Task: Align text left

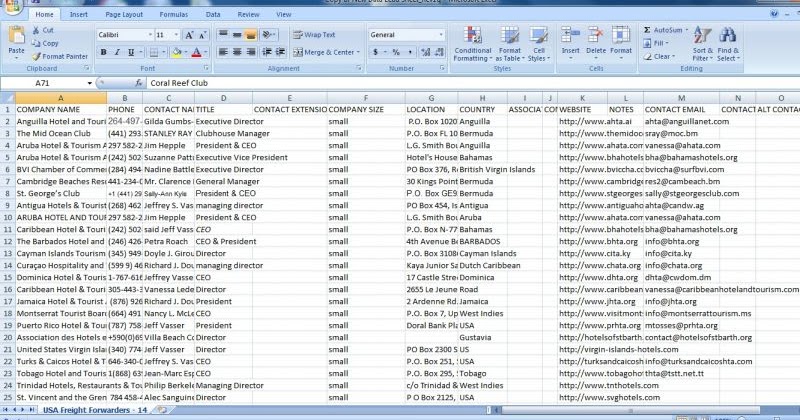Action: tap(223, 52)
